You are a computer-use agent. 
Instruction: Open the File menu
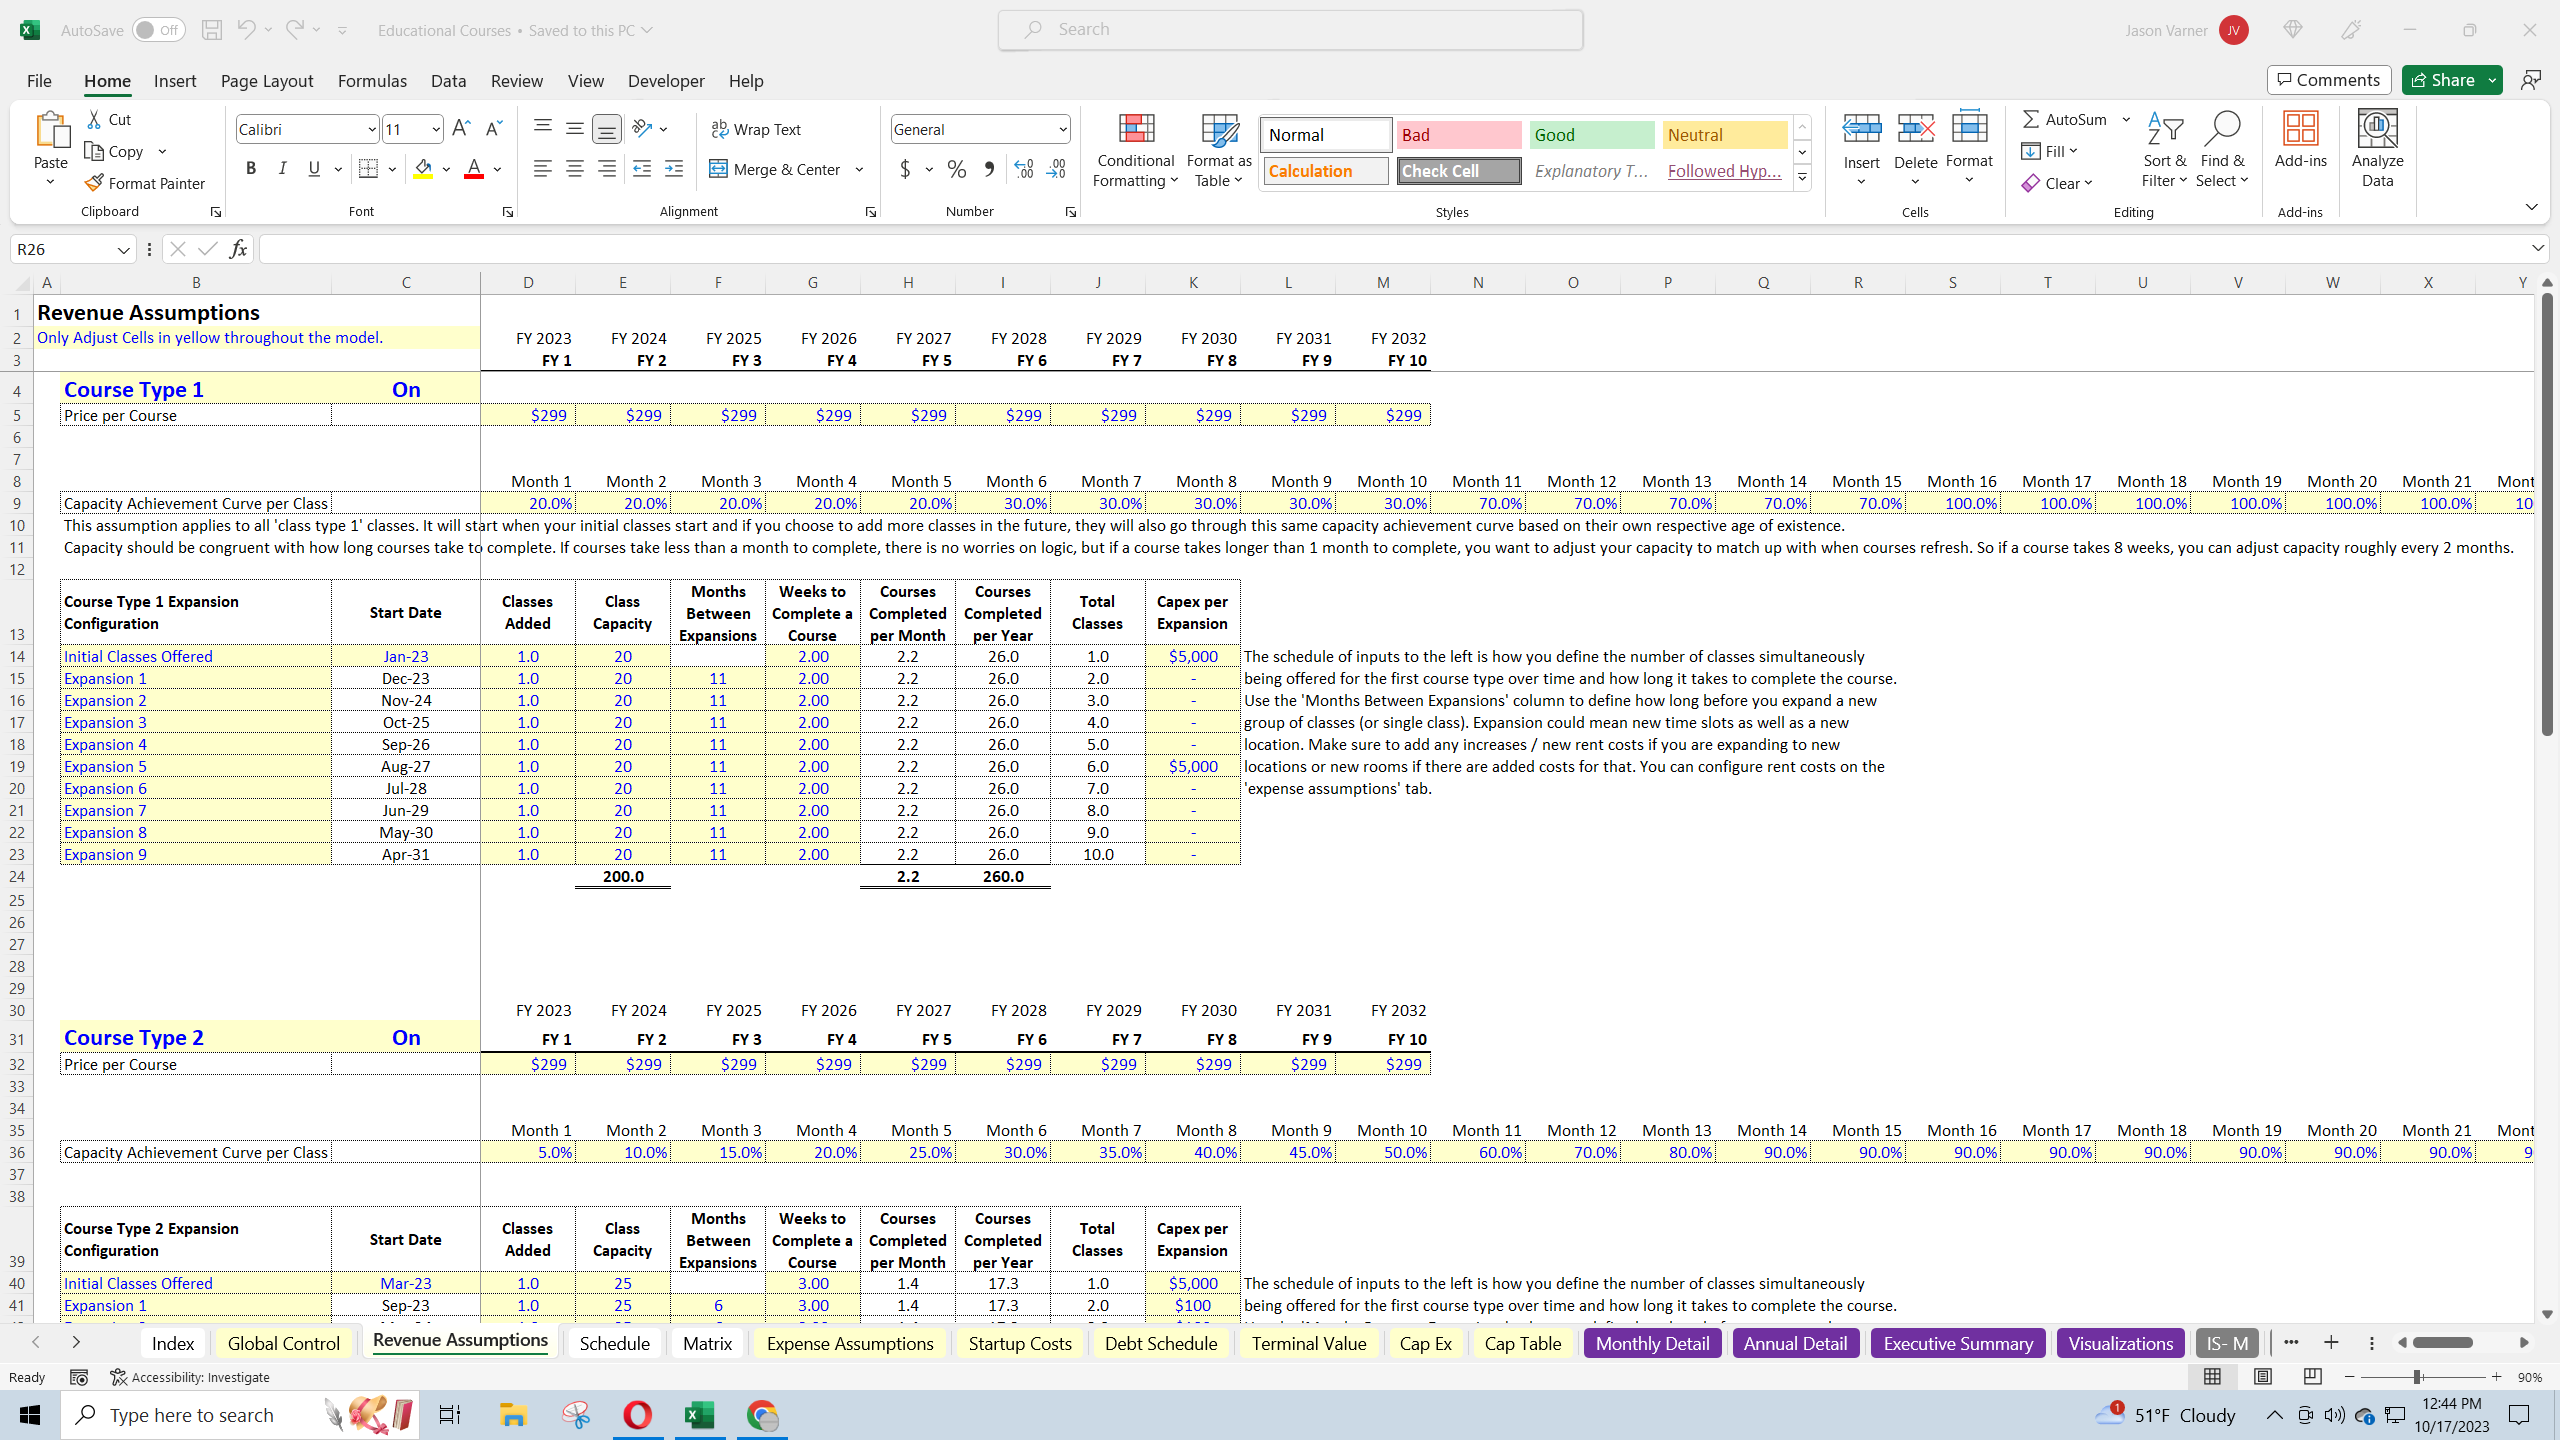tap(39, 81)
